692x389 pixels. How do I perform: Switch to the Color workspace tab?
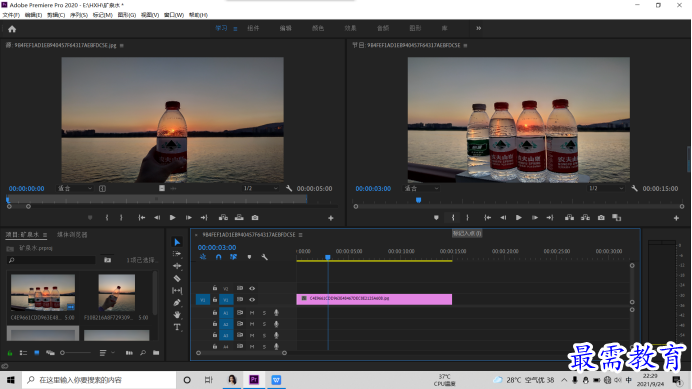point(318,28)
